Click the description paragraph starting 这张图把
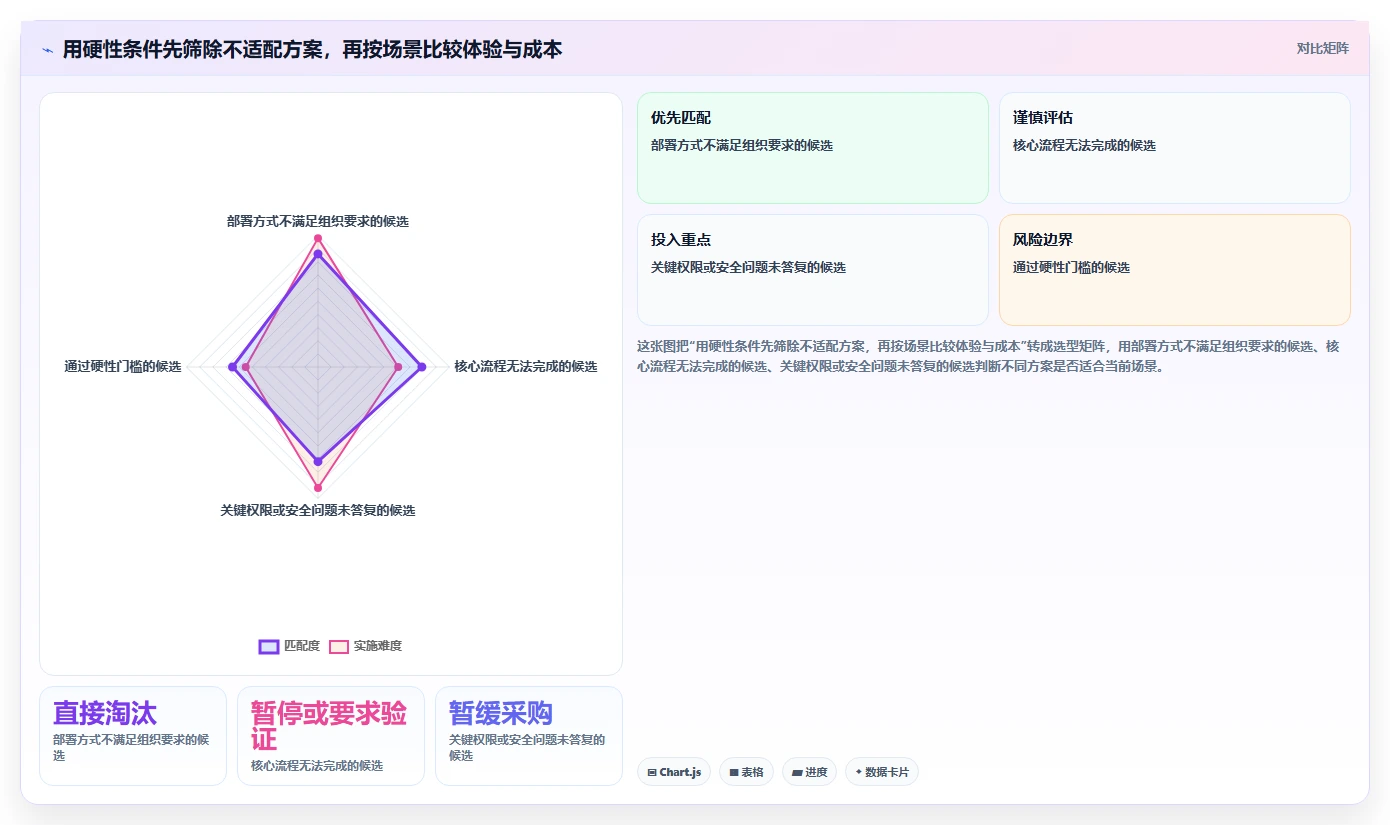Viewport: 1390px width, 825px height. point(988,356)
